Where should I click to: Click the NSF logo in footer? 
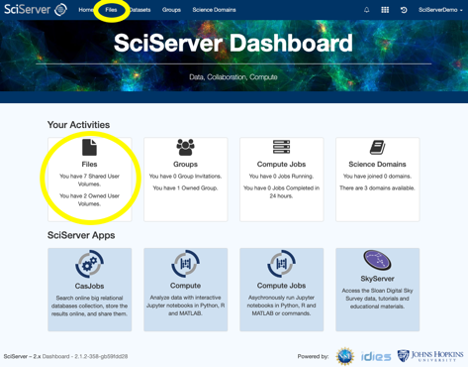pyautogui.click(x=345, y=356)
